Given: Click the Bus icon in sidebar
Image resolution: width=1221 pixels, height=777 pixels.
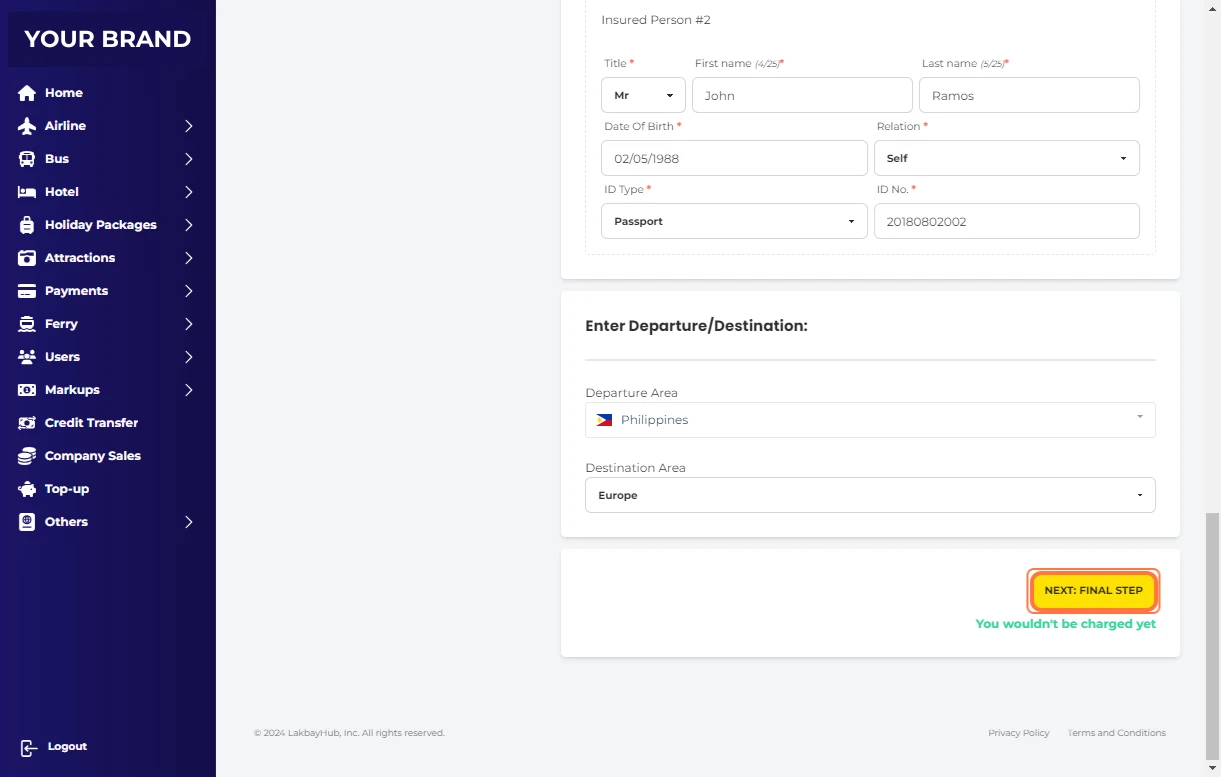Looking at the screenshot, I should 27,159.
